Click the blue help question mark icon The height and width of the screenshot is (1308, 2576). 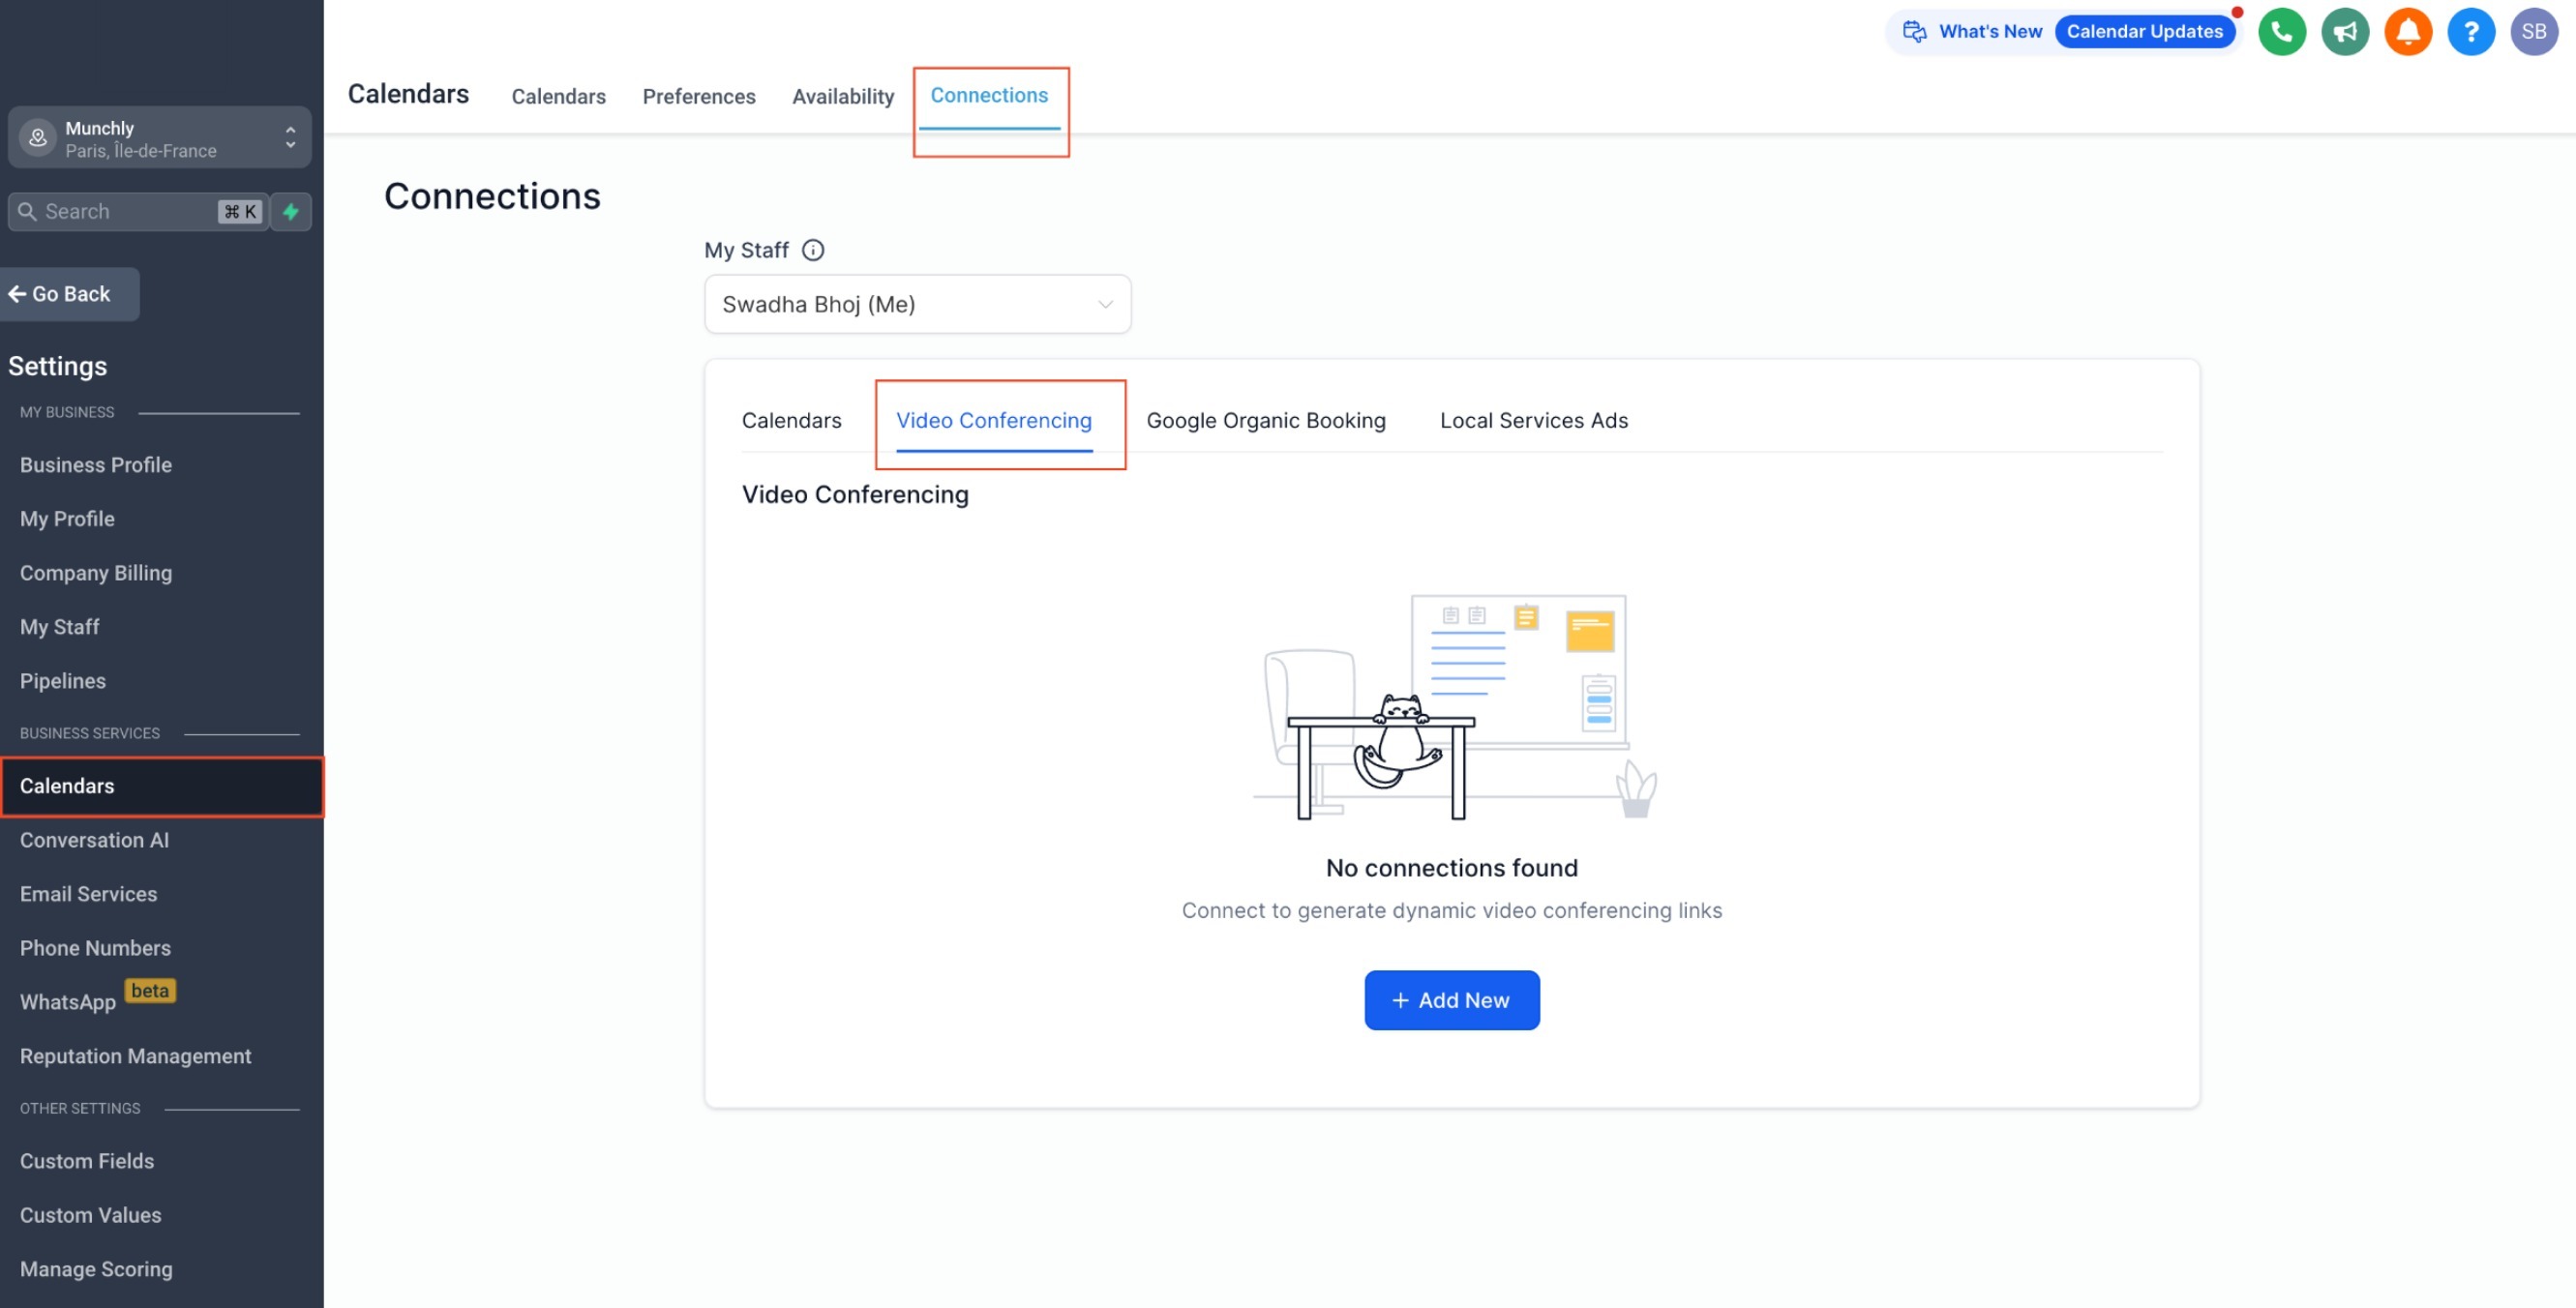pos(2471,32)
